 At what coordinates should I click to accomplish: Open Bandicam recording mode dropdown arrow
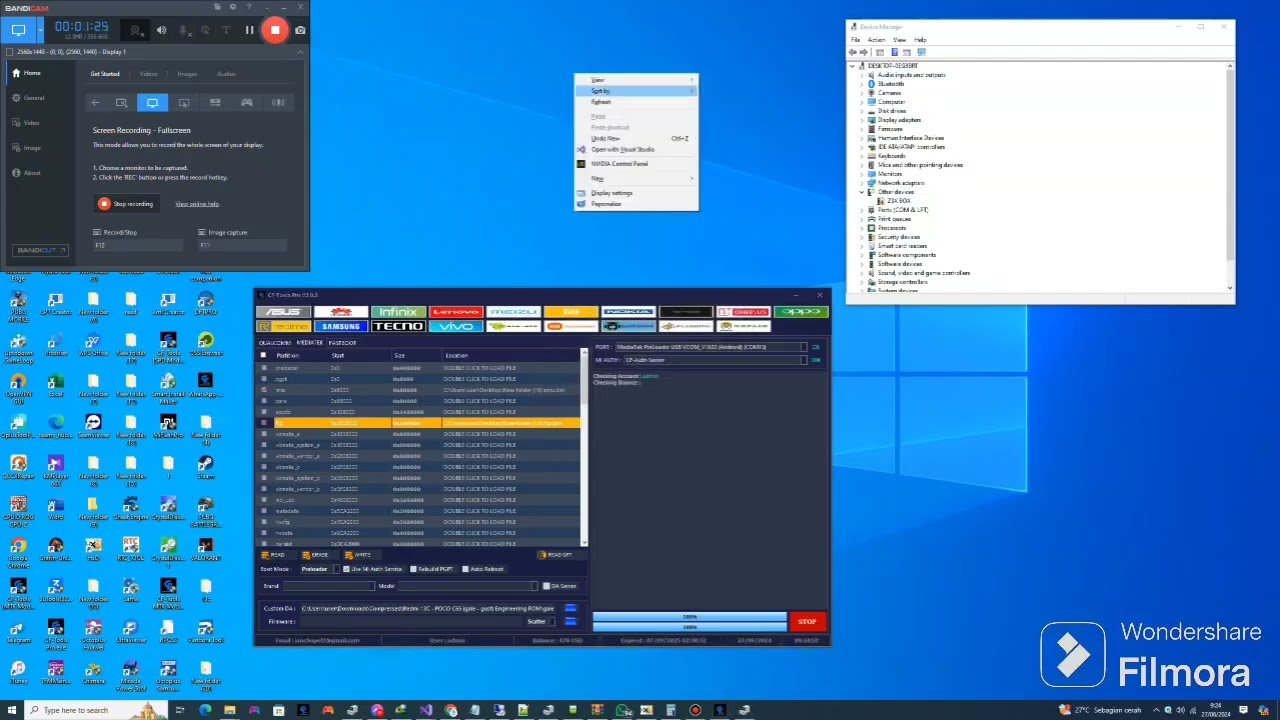(x=39, y=30)
